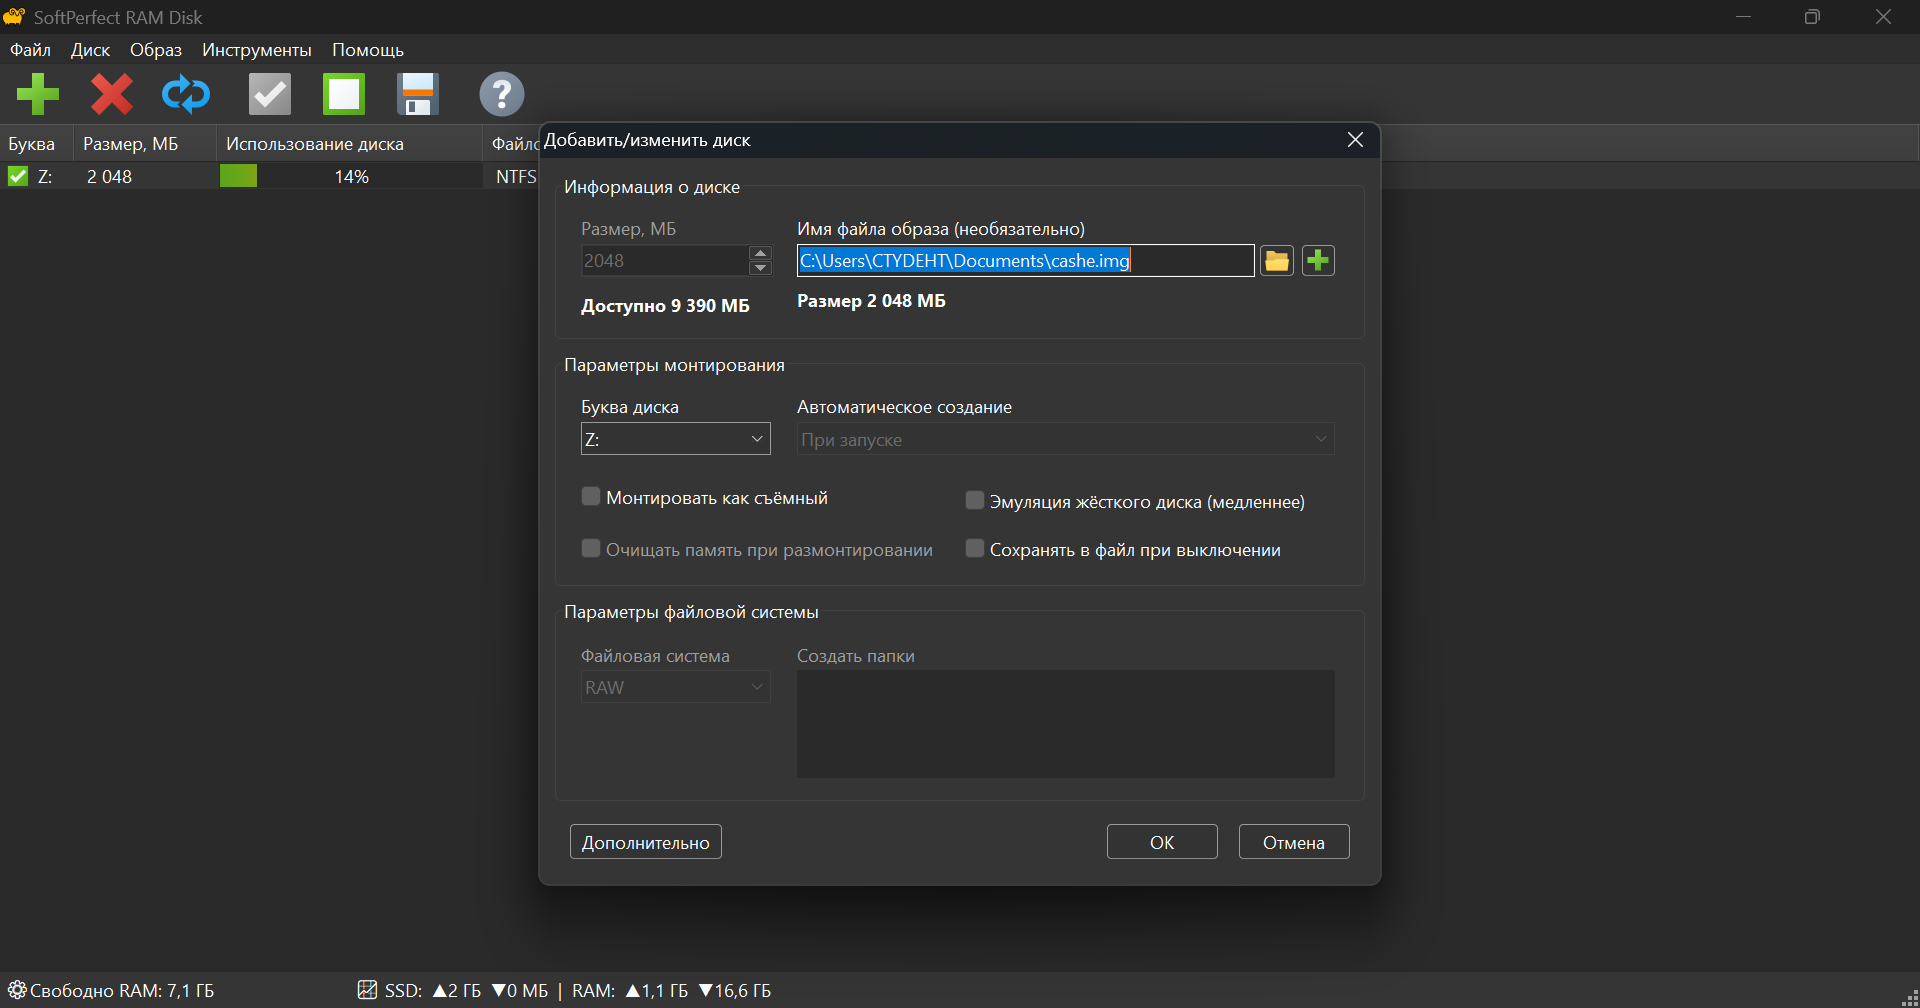Viewport: 1920px width, 1008px height.
Task: Open the Автоматическое создание dropdown
Action: tap(1066, 439)
